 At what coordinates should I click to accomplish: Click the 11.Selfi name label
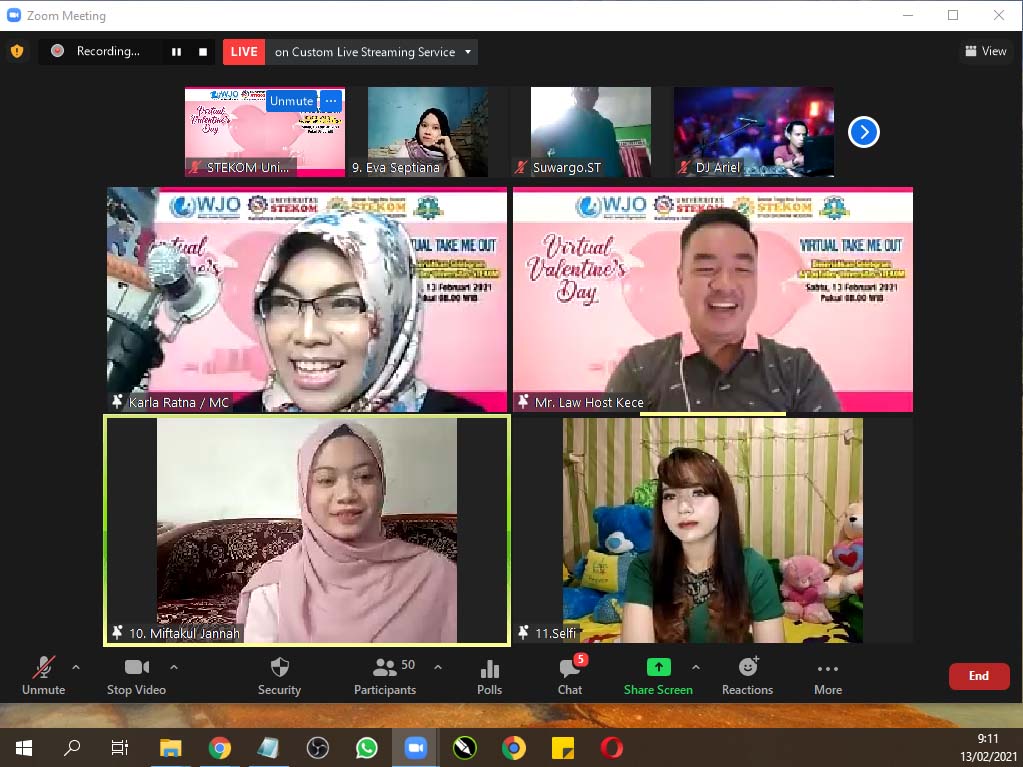click(x=556, y=633)
